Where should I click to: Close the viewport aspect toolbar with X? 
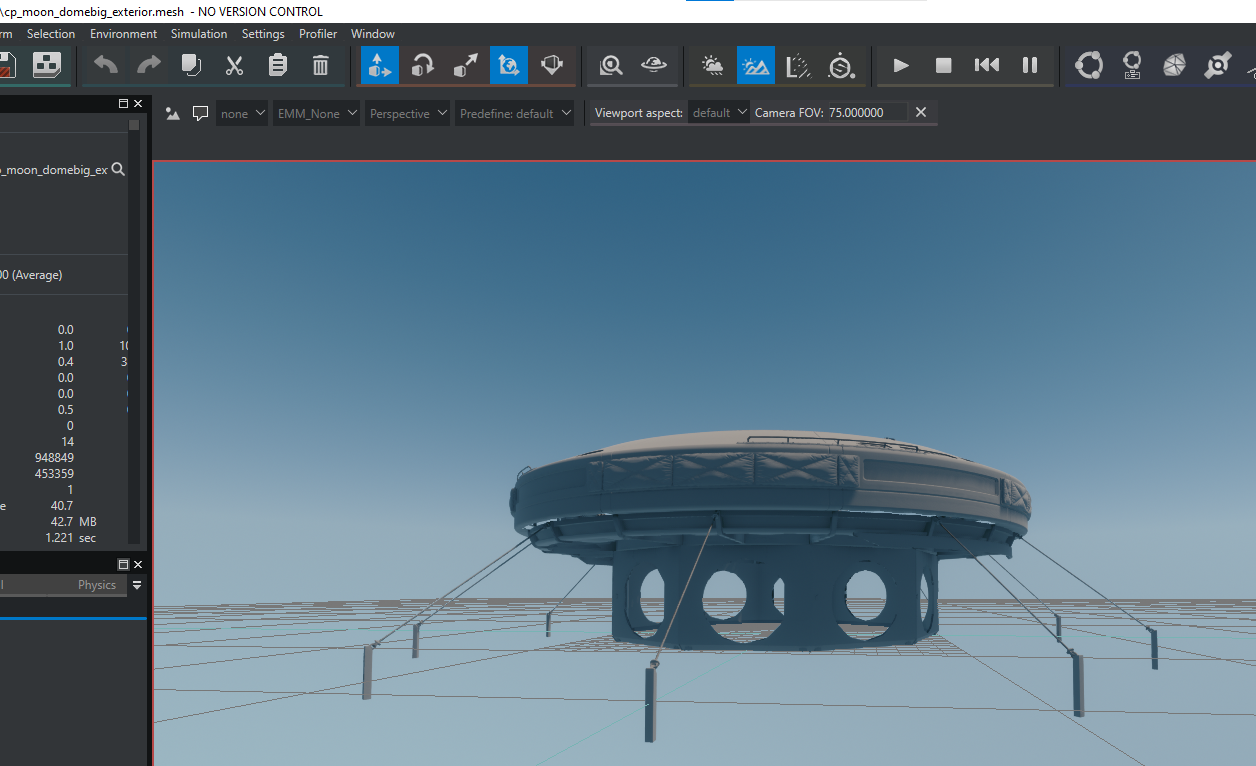point(921,112)
